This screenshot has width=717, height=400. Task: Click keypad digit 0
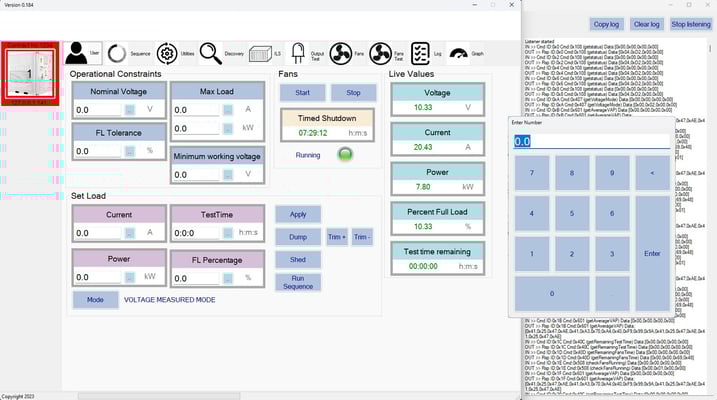(552, 293)
